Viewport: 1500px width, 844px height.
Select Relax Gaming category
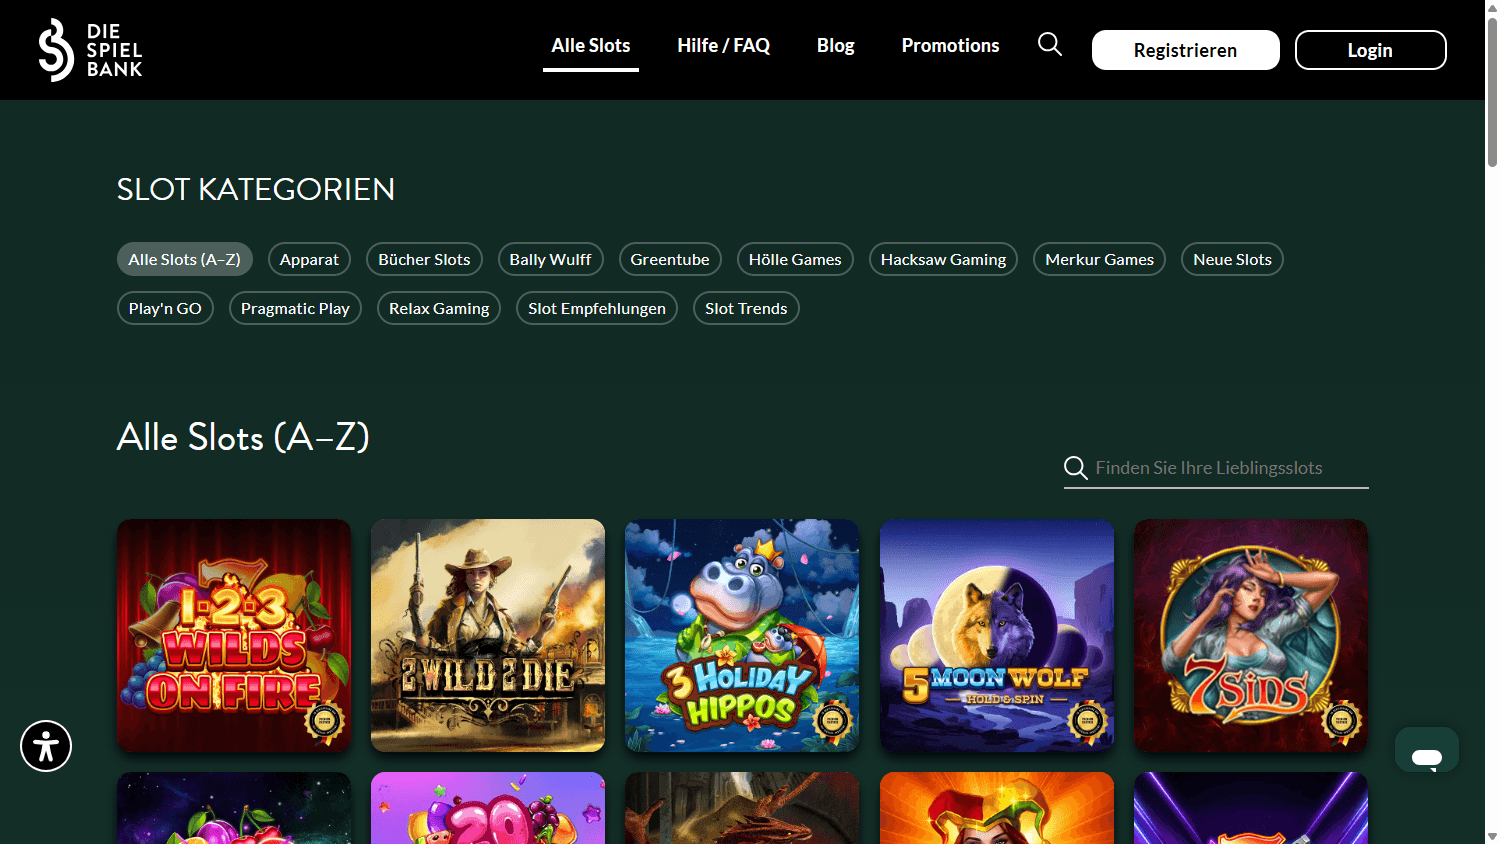point(439,308)
